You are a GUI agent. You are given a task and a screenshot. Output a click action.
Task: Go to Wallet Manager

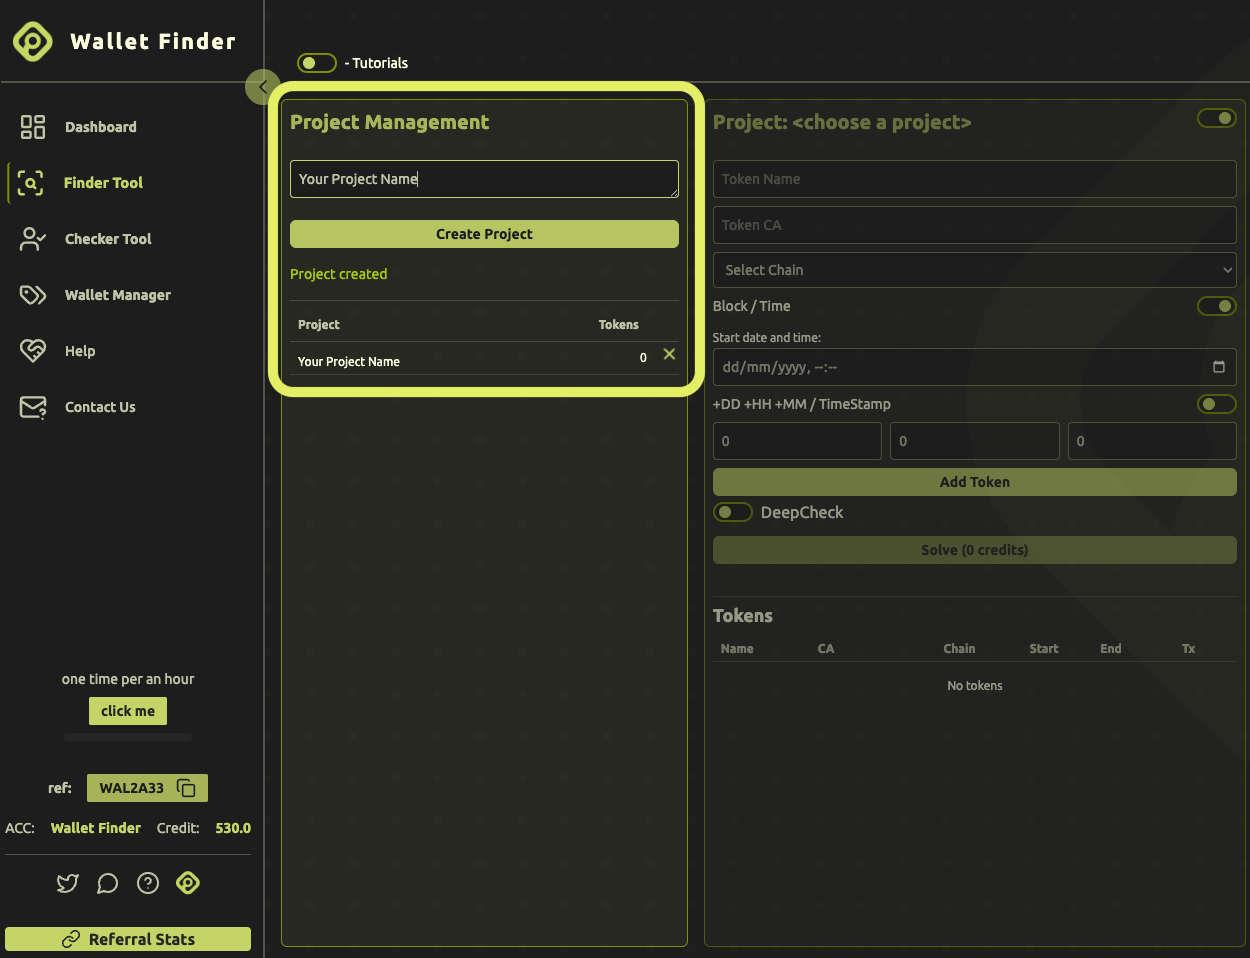point(117,295)
